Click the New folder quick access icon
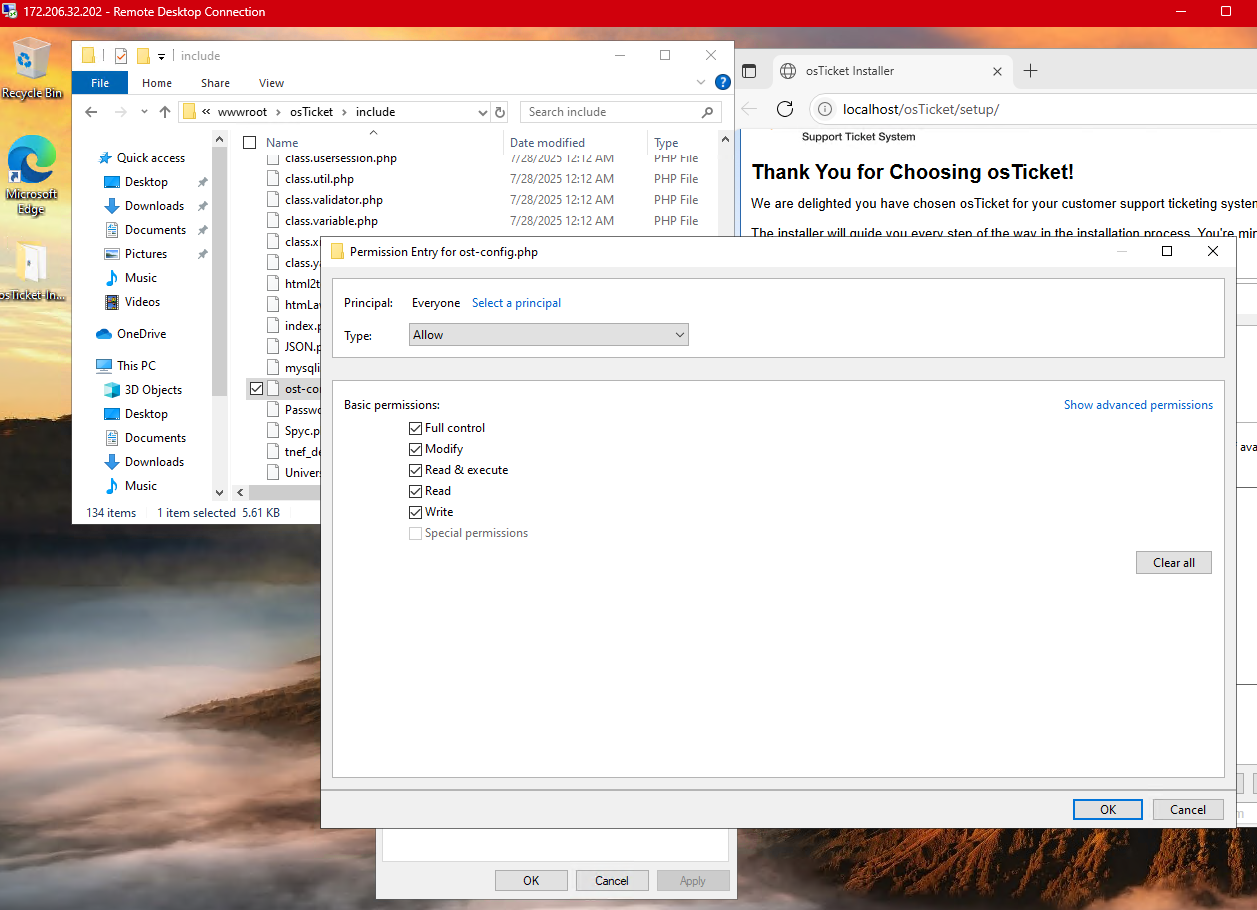Screen dimensions: 1257x910 tap(143, 56)
